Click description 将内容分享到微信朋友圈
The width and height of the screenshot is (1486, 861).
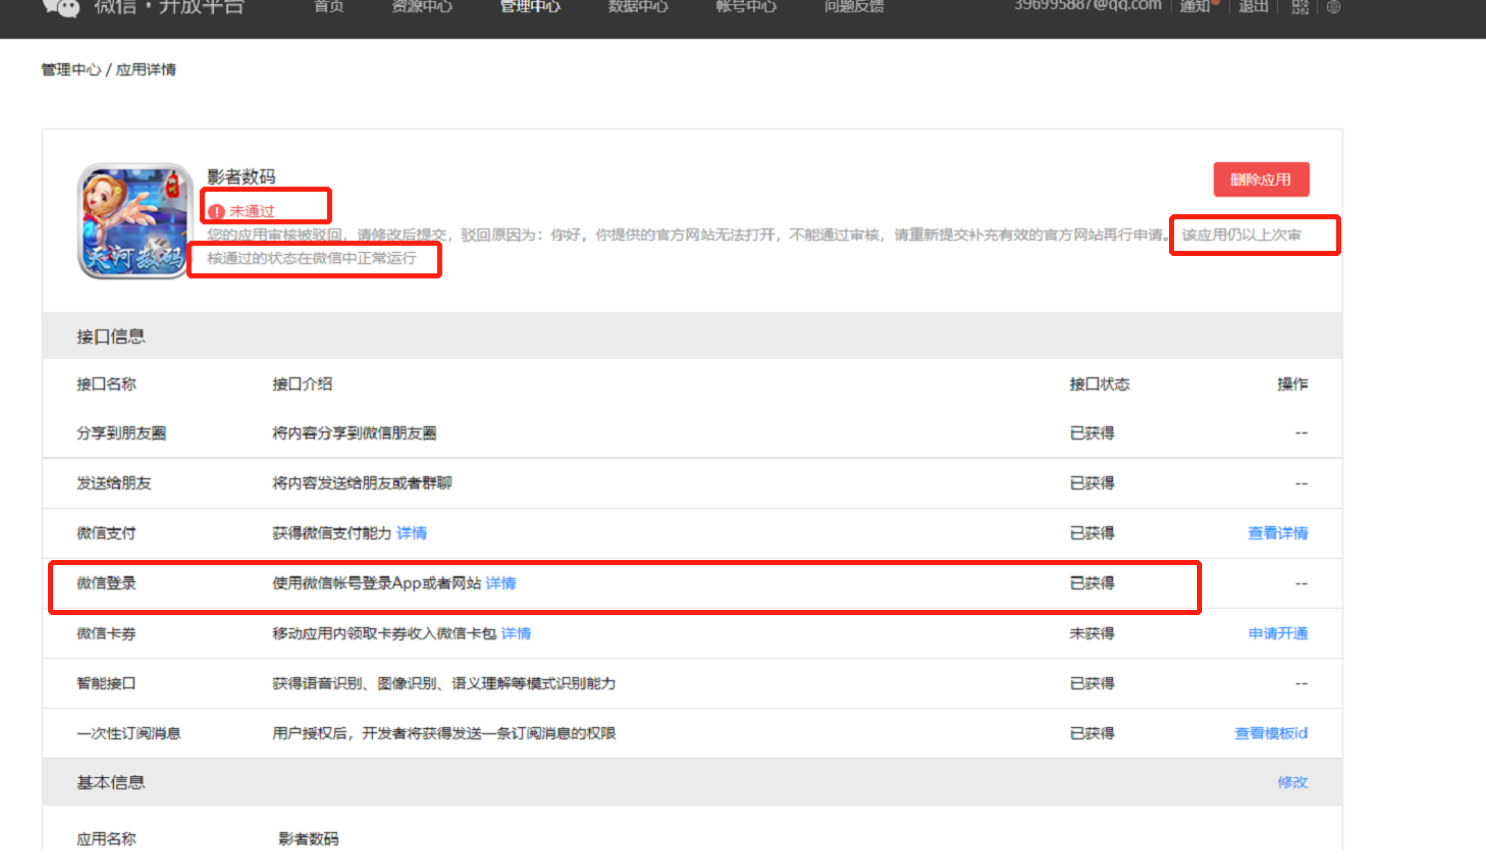click(x=355, y=433)
